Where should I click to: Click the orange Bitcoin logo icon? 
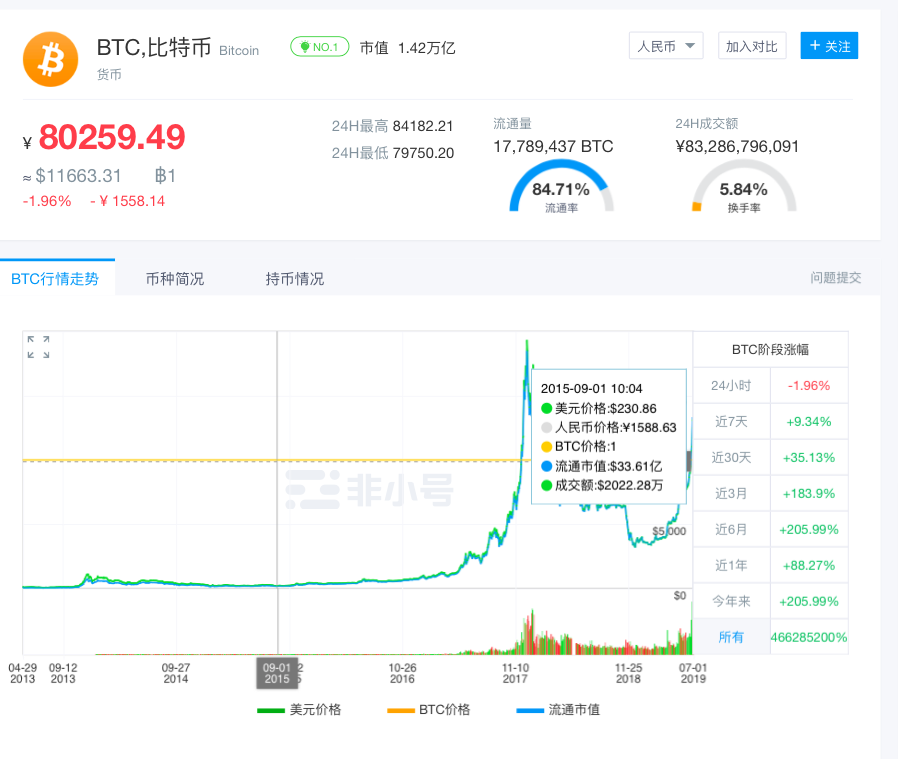pos(50,59)
